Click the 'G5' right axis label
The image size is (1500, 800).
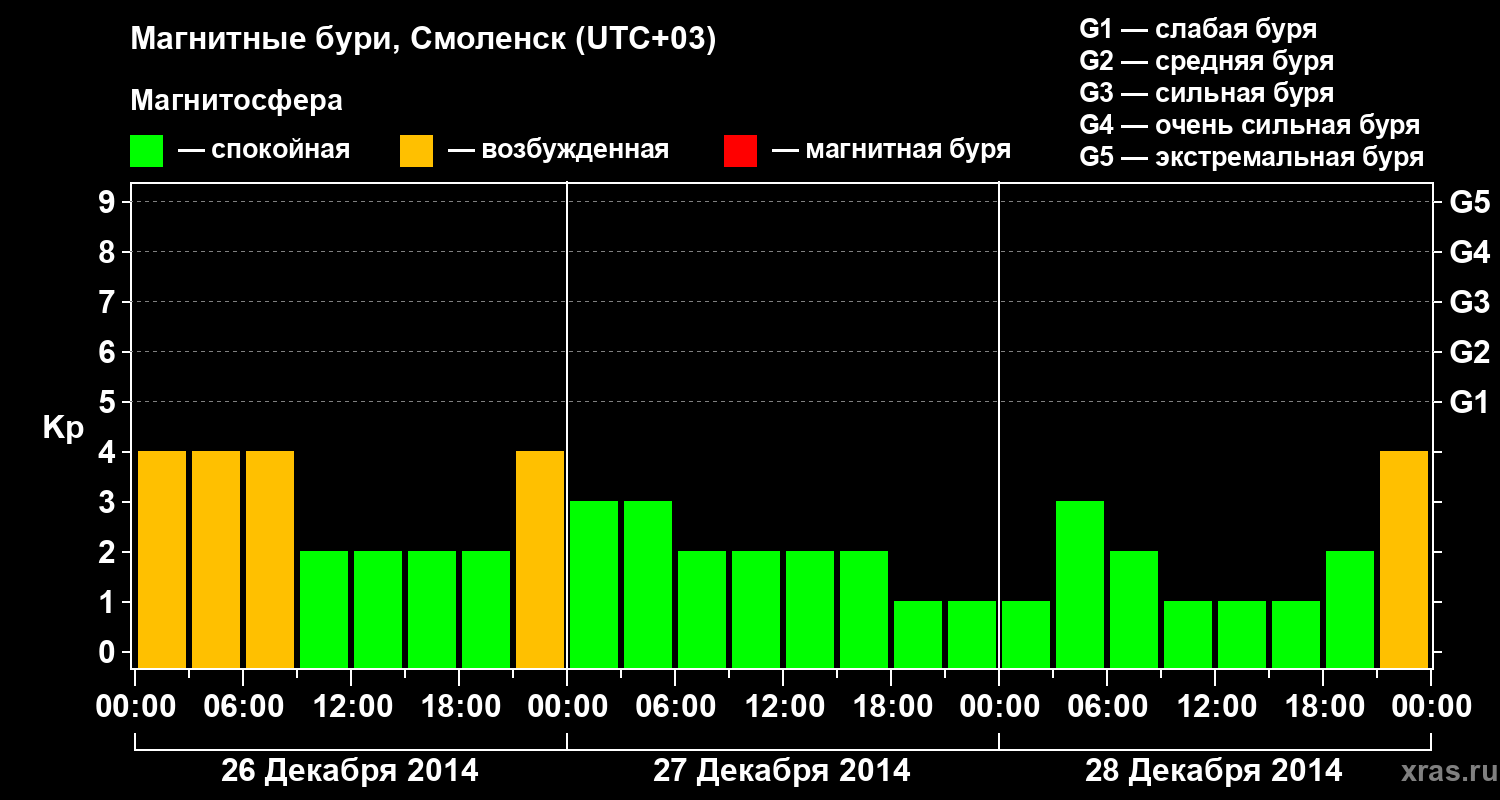click(x=1469, y=202)
